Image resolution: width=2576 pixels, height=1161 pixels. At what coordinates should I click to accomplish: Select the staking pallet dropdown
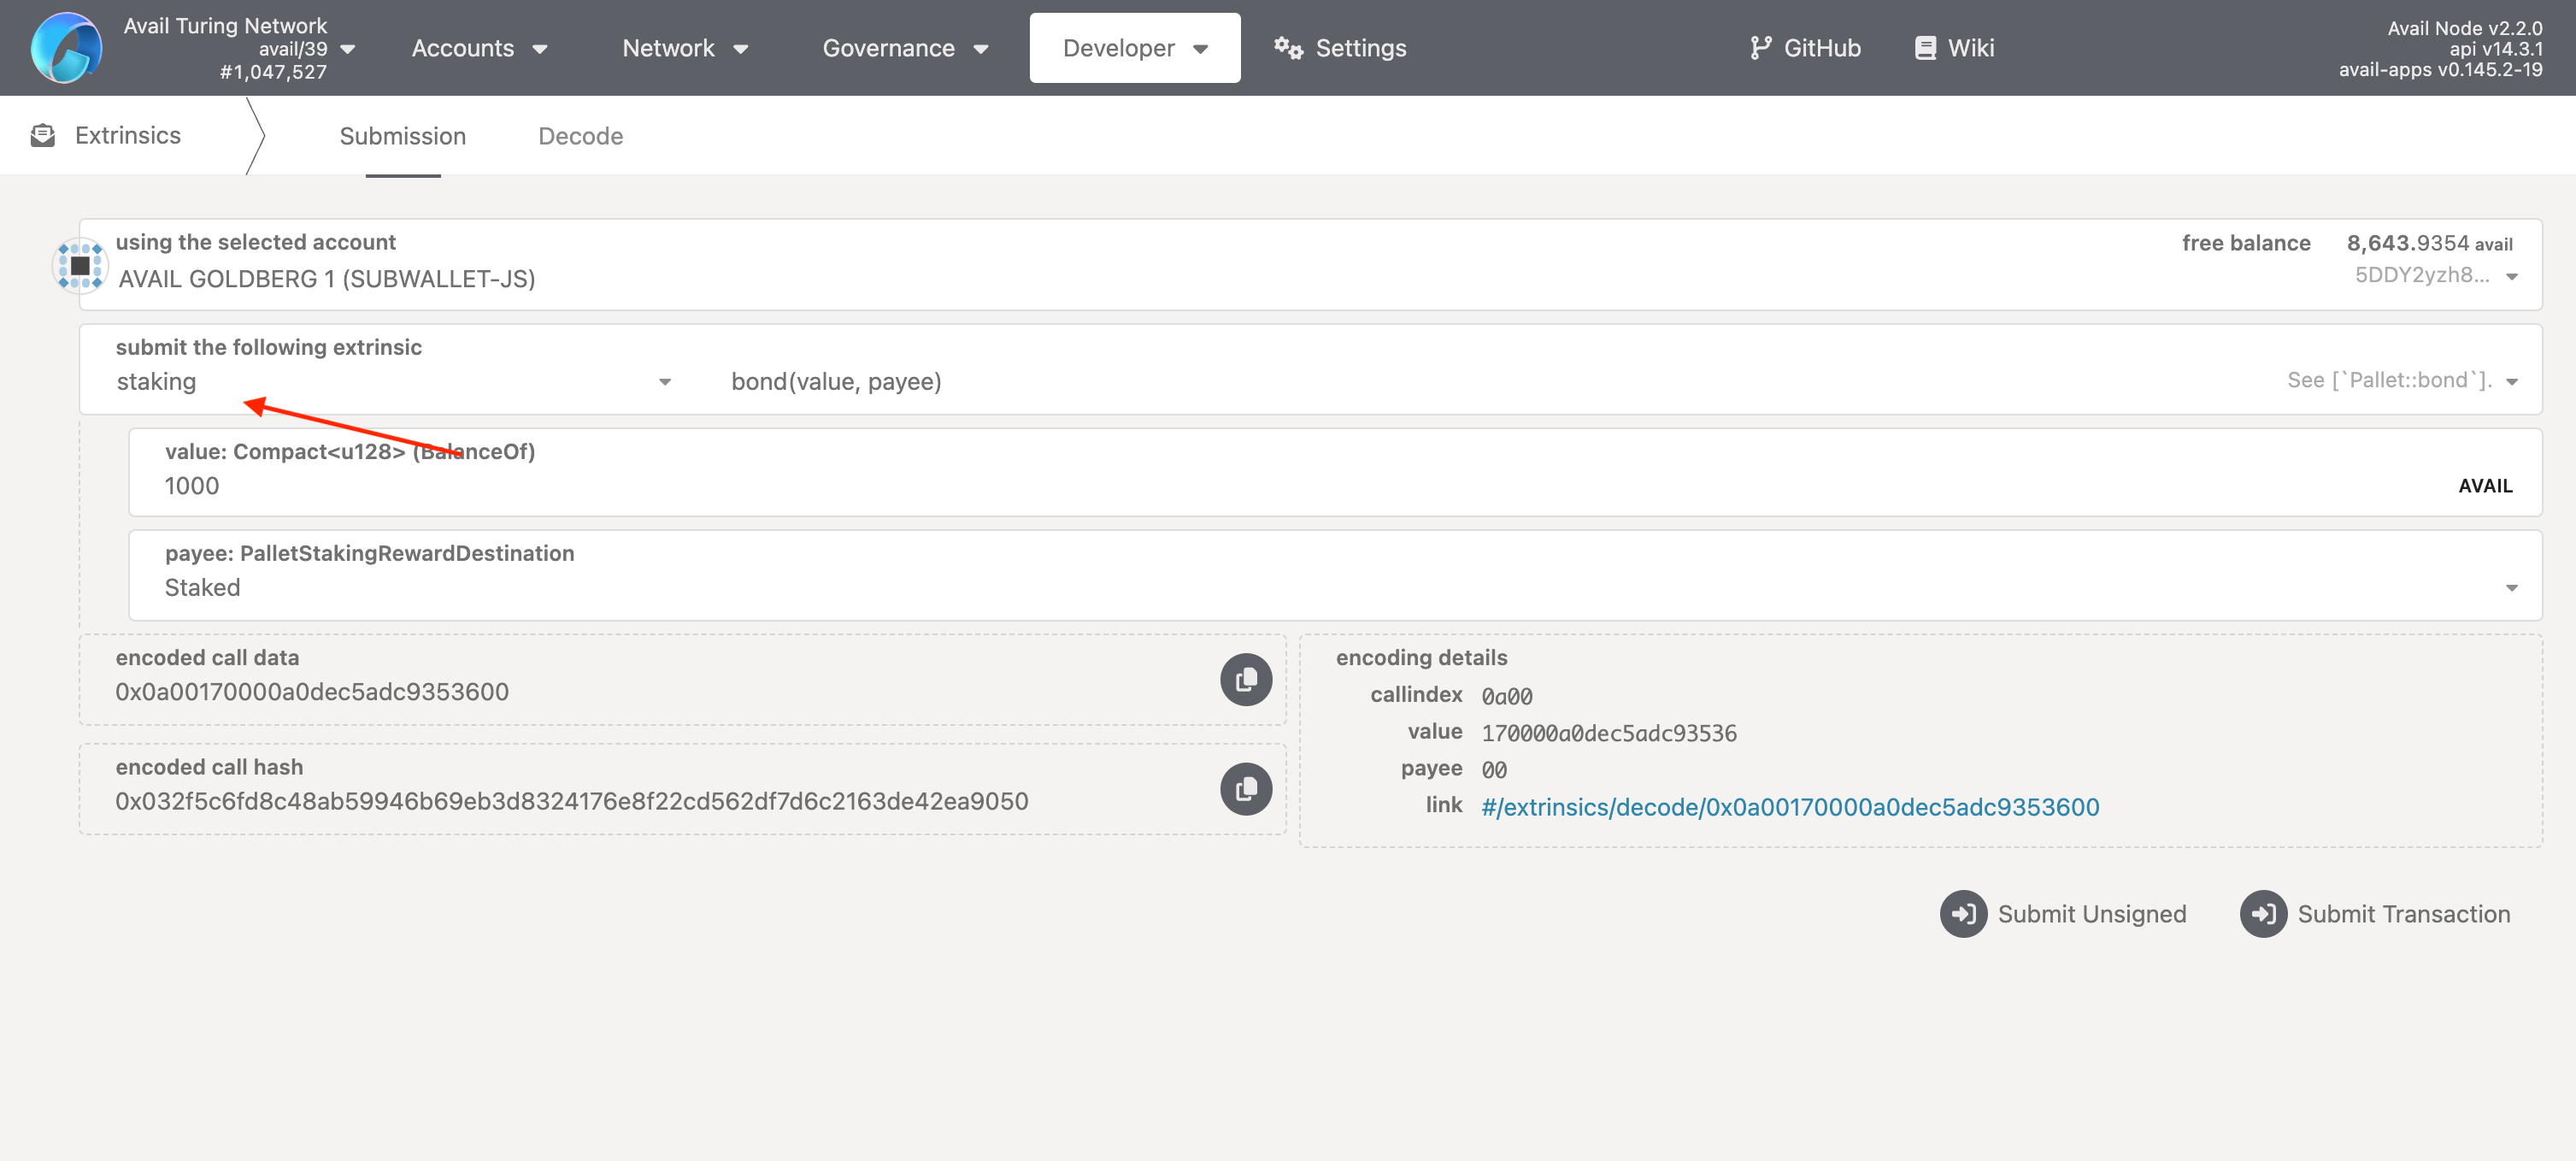[x=390, y=380]
